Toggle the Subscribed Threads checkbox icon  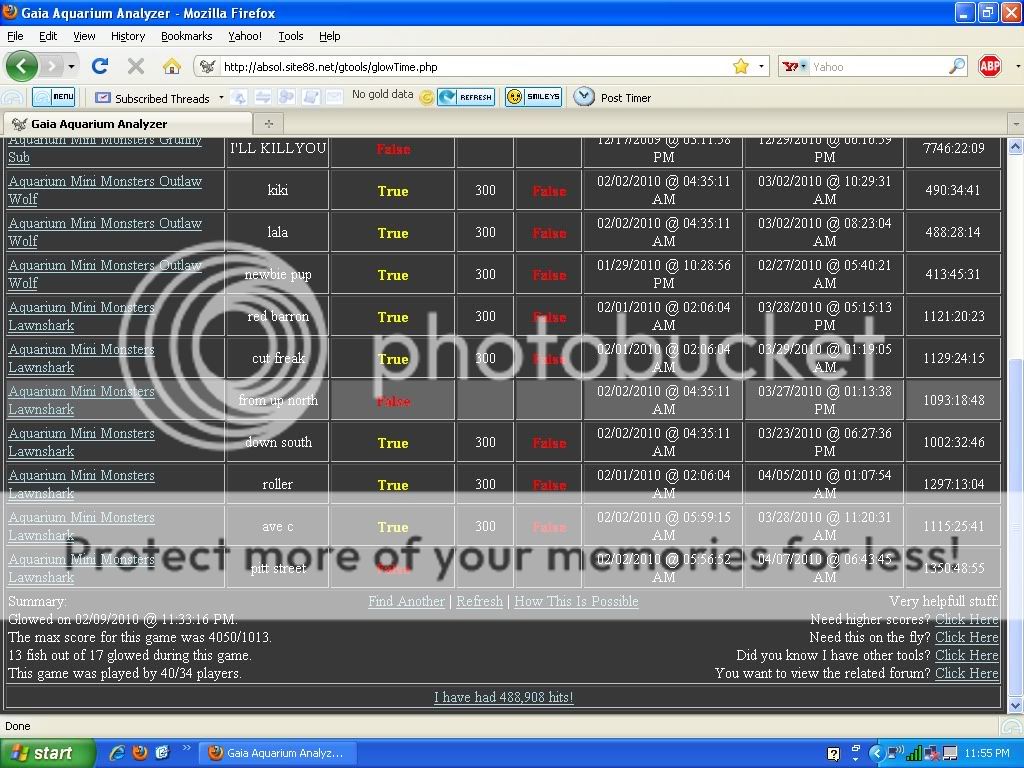[103, 98]
